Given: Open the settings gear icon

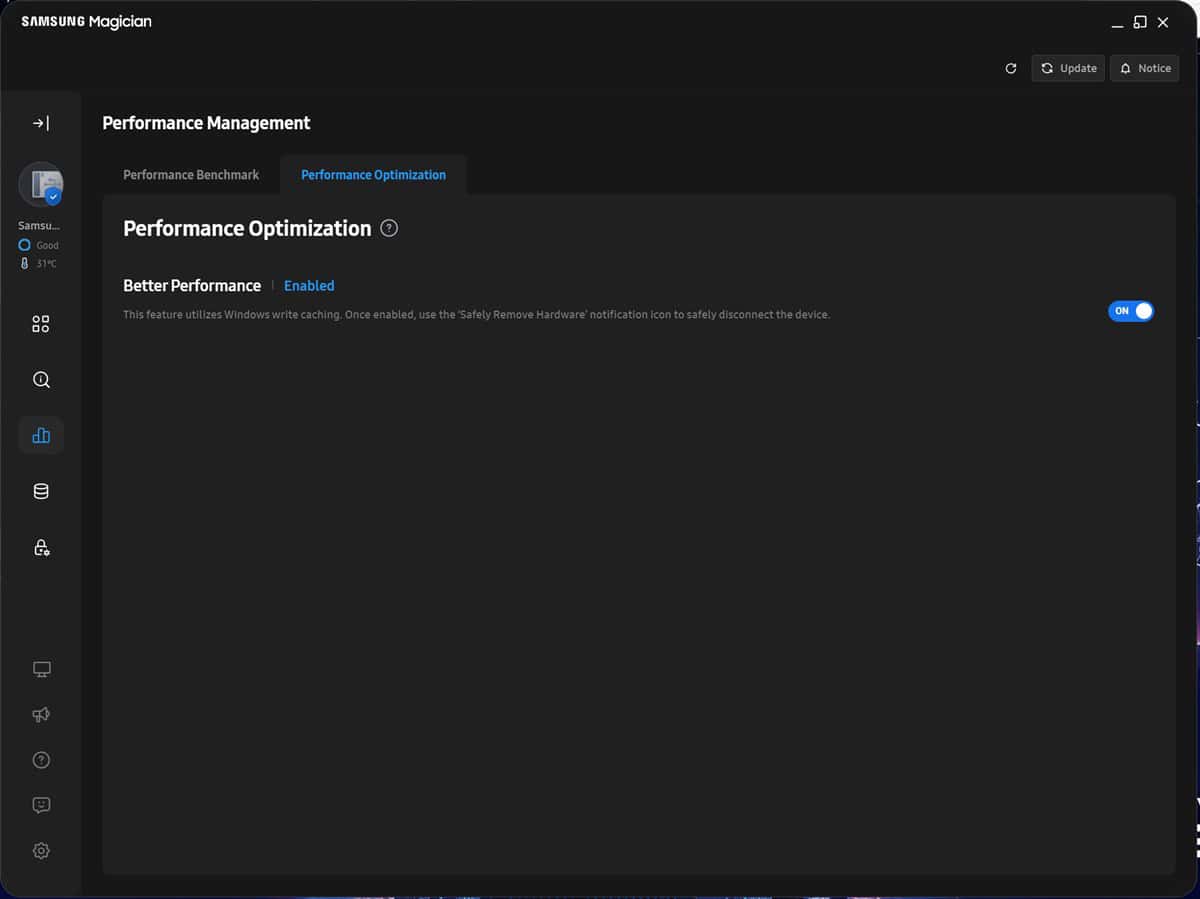Looking at the screenshot, I should point(41,851).
